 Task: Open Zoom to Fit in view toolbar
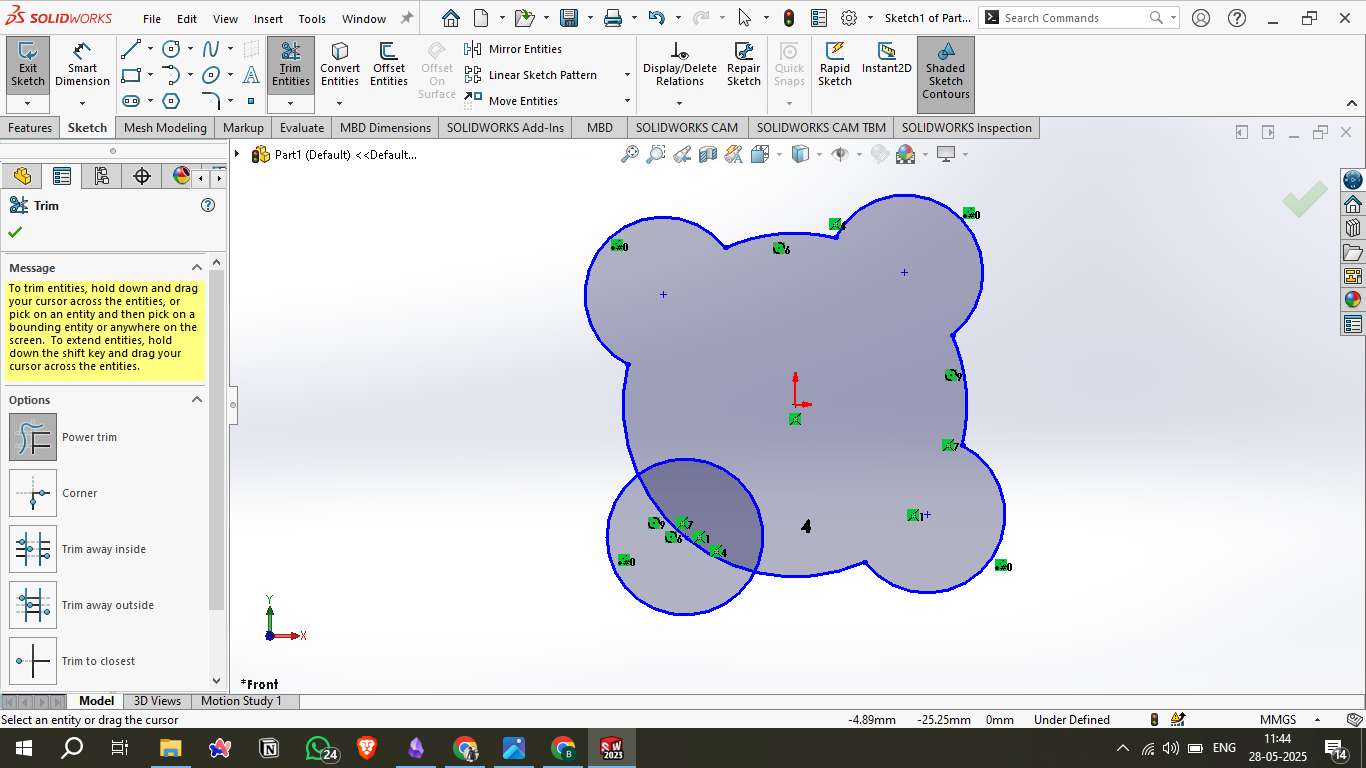[x=630, y=154]
